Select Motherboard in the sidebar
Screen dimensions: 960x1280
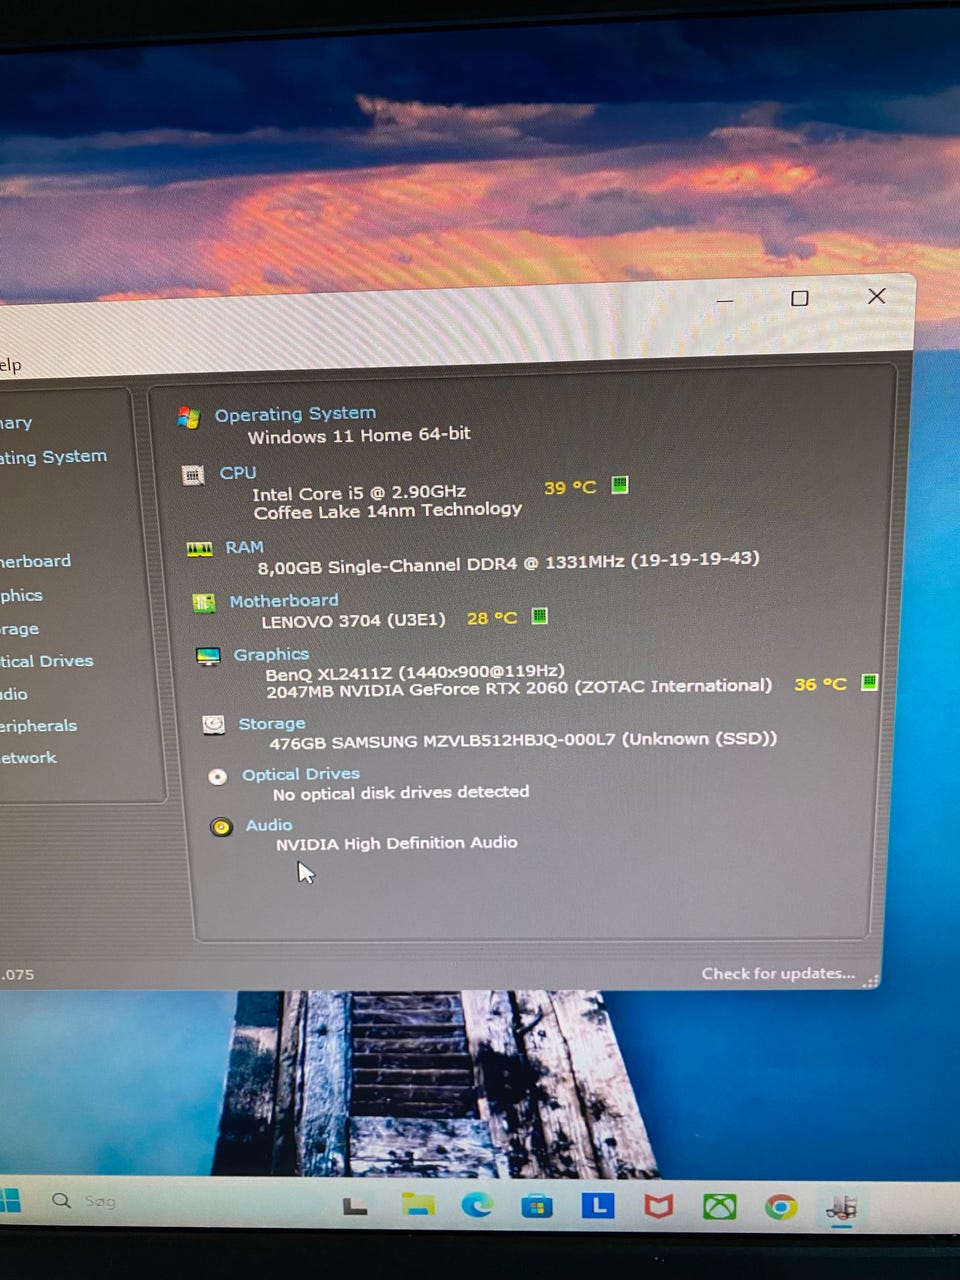tap(35, 561)
